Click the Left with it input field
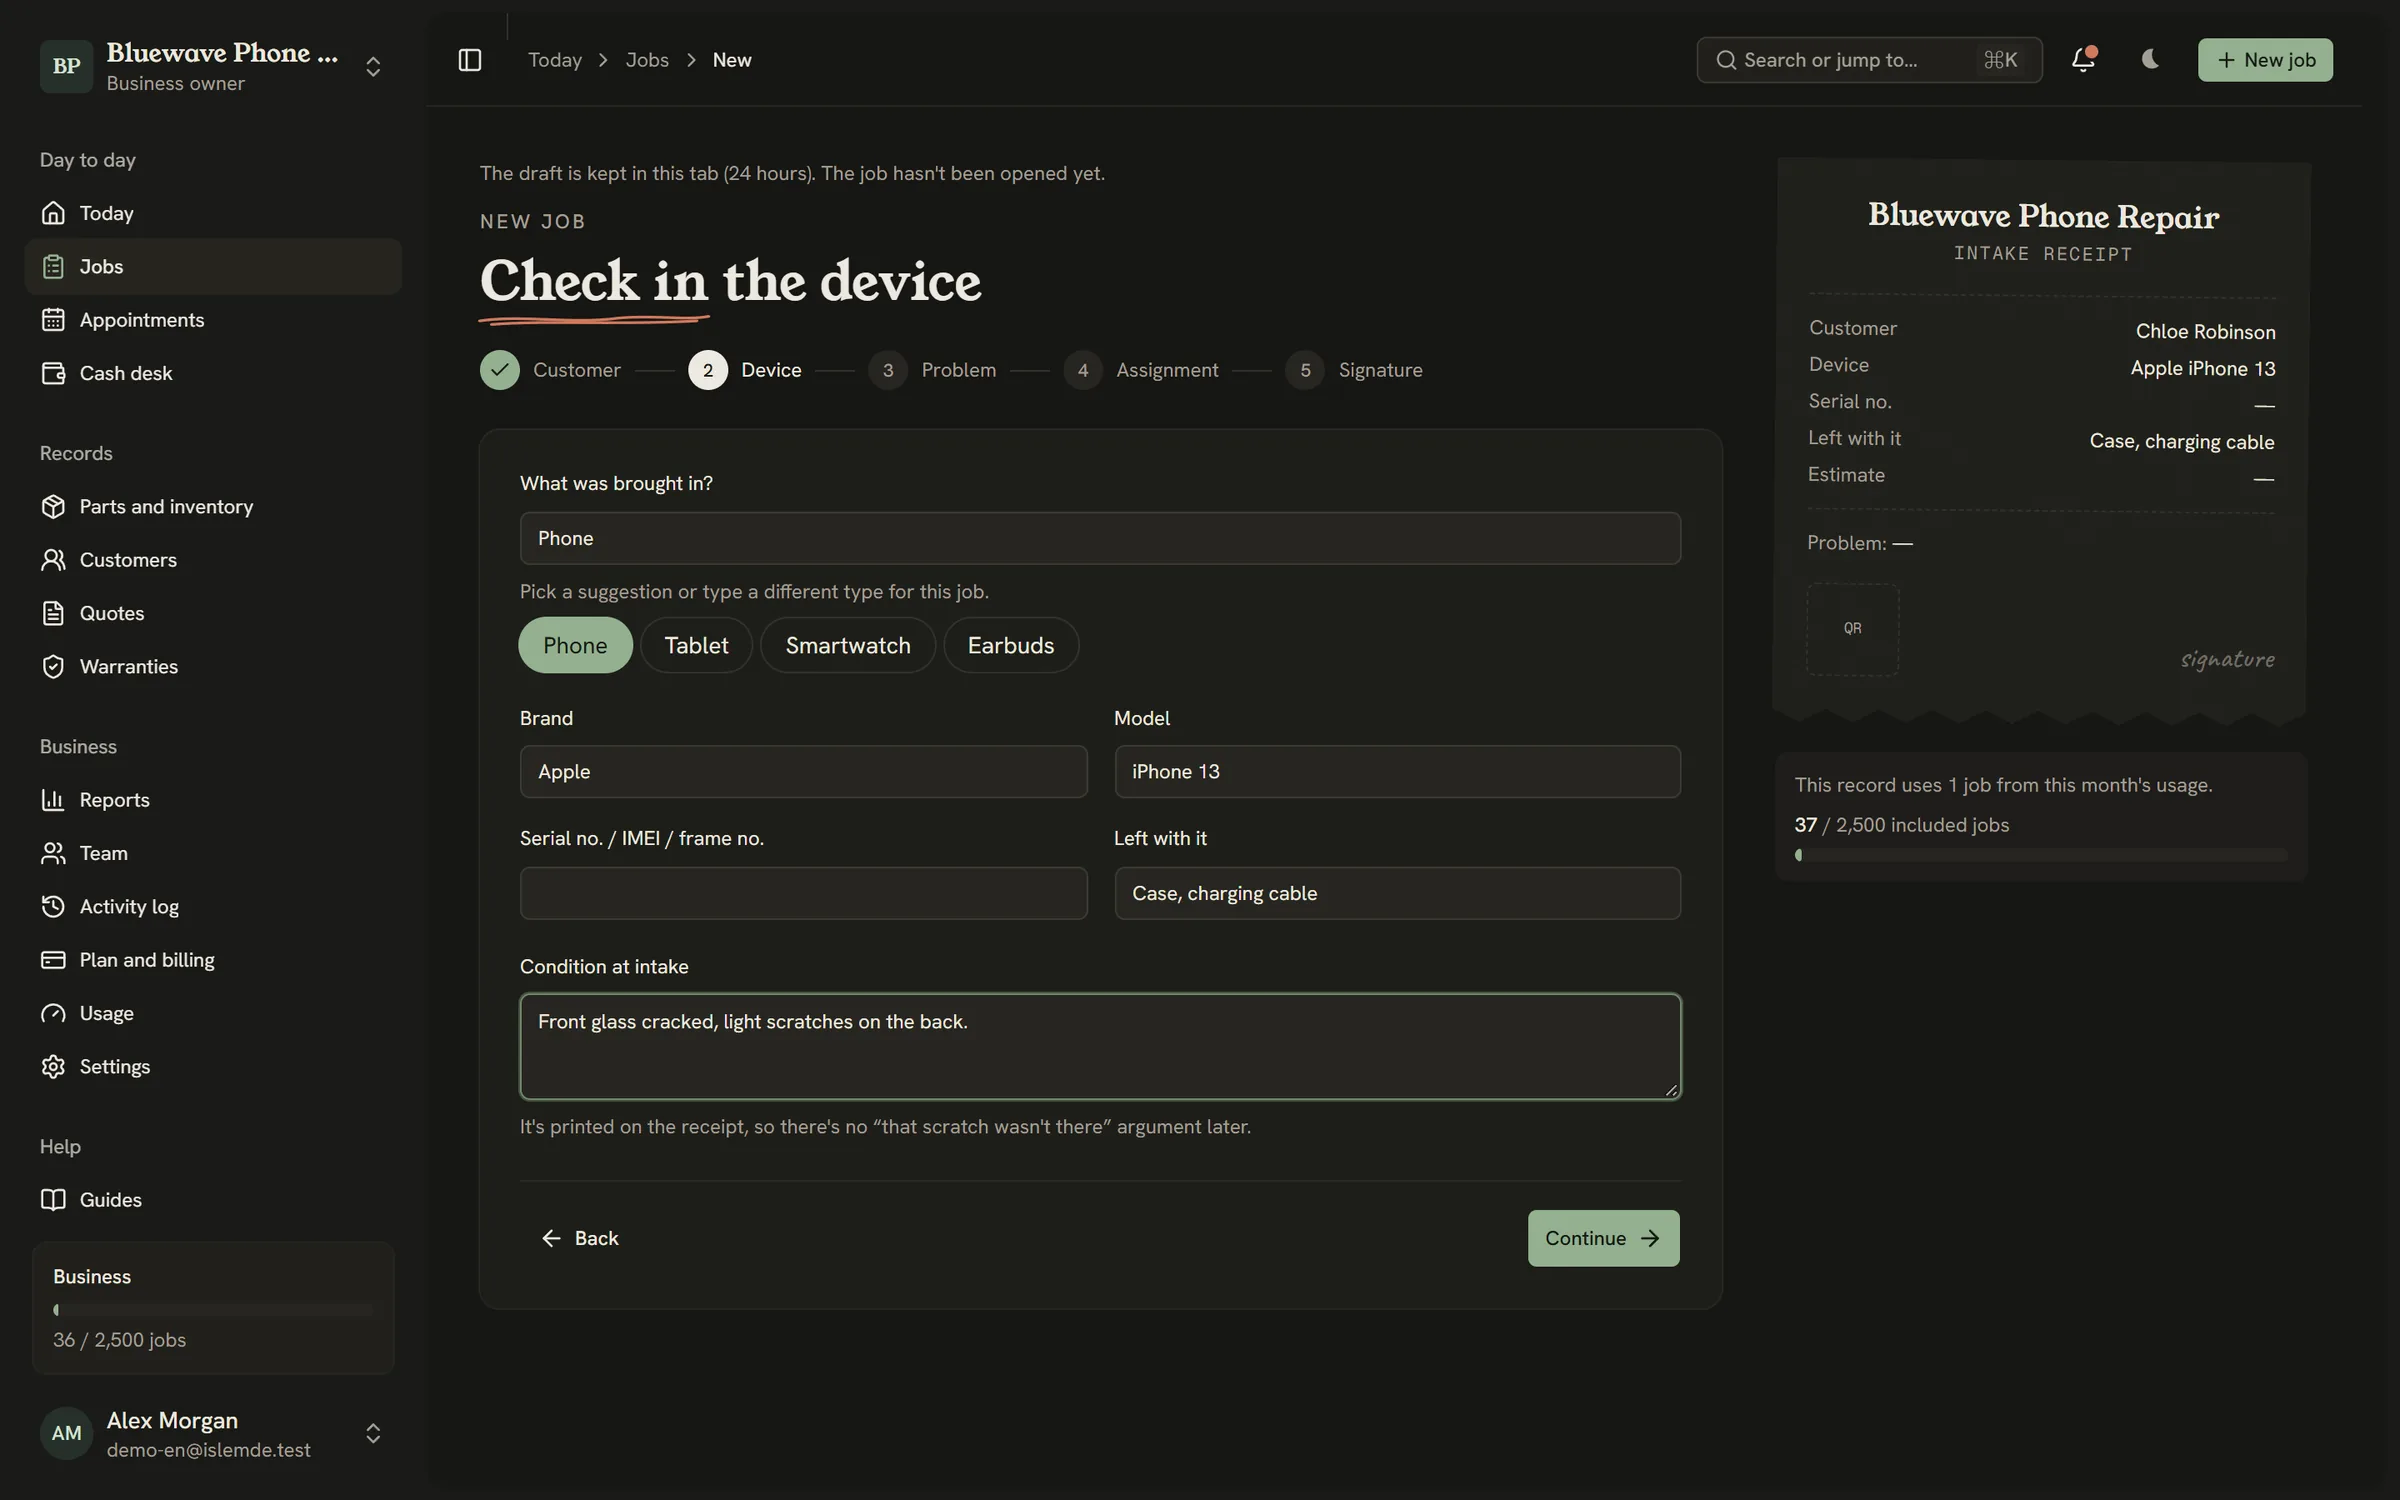Image resolution: width=2400 pixels, height=1500 pixels. tap(1397, 893)
